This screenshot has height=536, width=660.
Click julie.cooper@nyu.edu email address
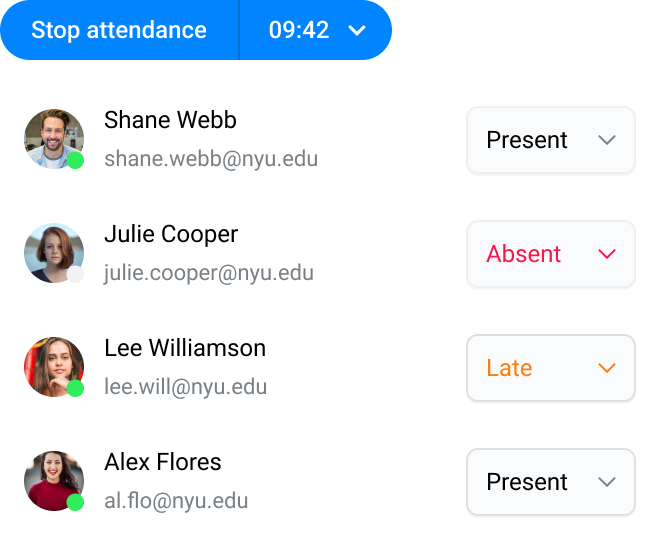[209, 273]
